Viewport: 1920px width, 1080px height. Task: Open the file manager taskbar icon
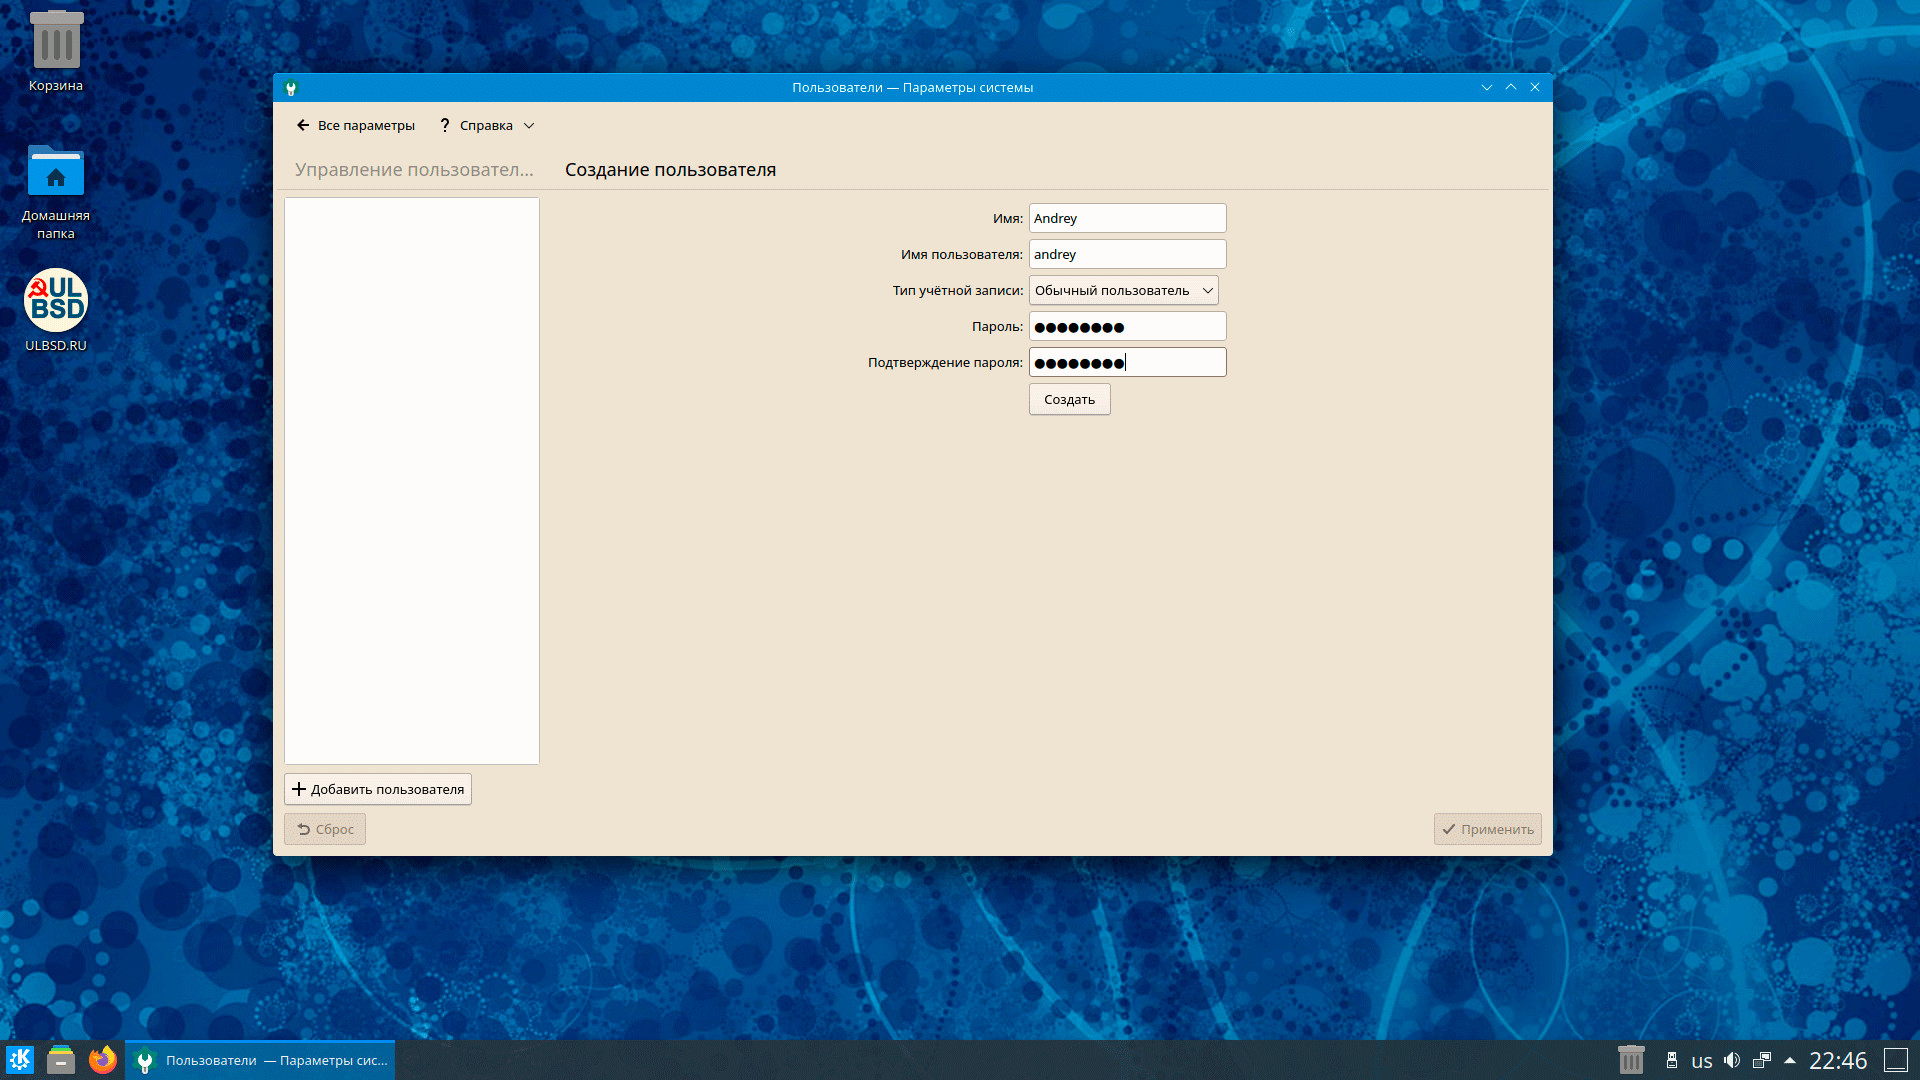coord(61,1060)
